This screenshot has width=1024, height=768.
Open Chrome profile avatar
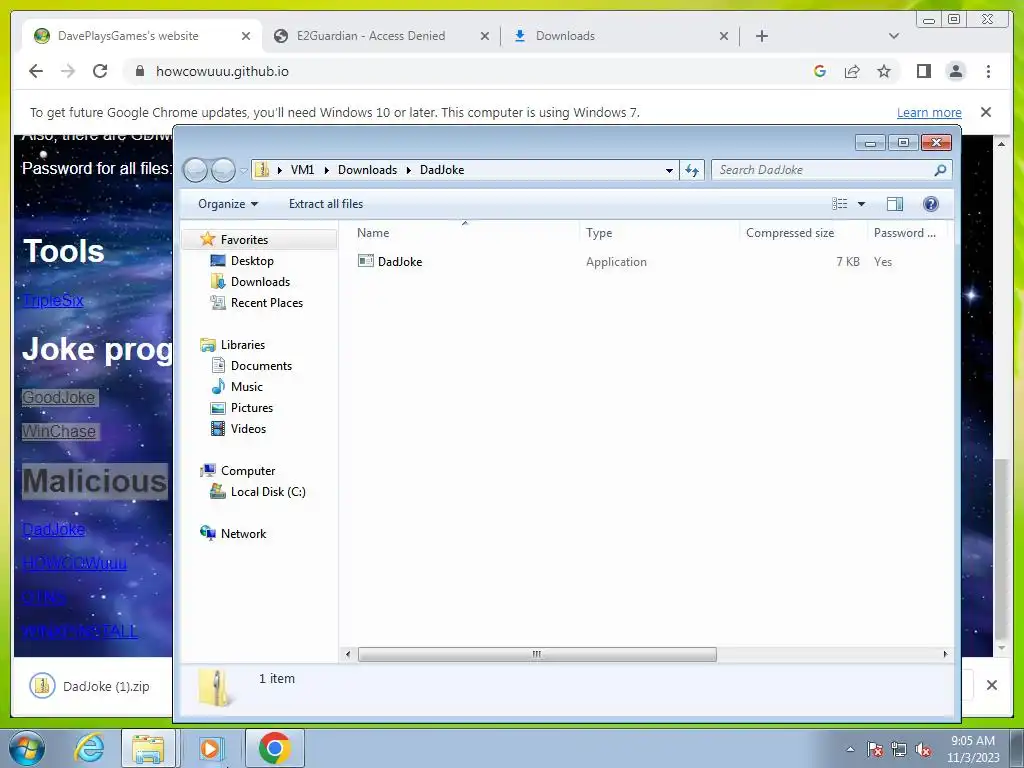tap(956, 71)
